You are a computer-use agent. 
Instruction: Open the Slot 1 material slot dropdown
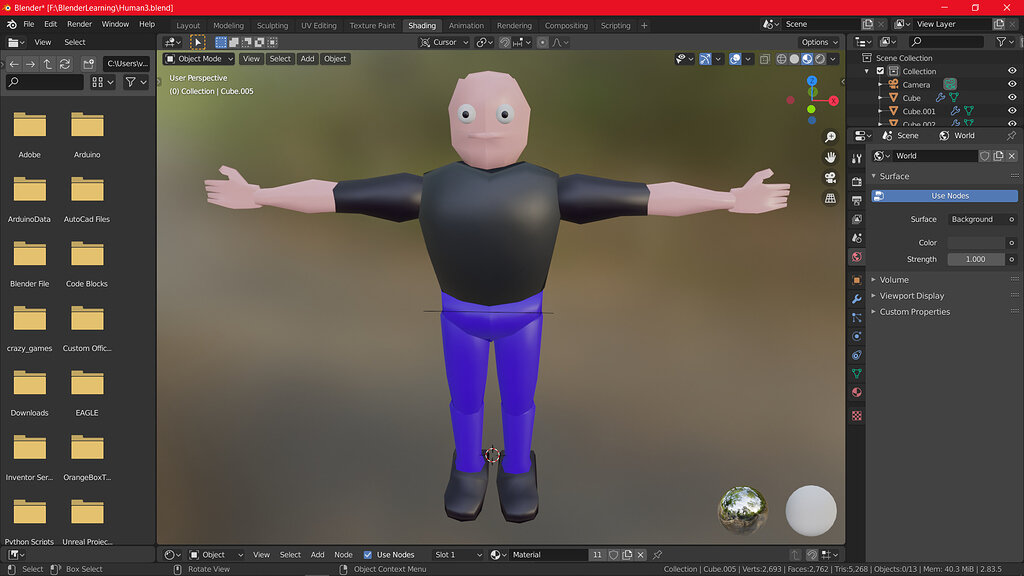pos(457,555)
